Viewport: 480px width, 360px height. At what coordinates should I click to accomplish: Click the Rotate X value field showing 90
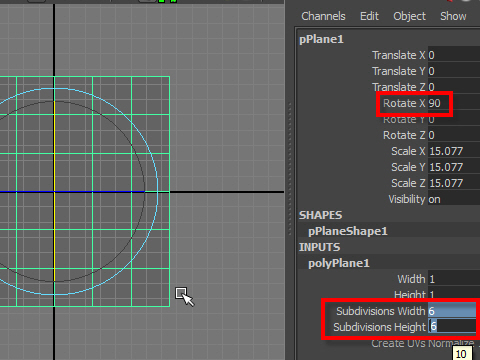coord(454,103)
